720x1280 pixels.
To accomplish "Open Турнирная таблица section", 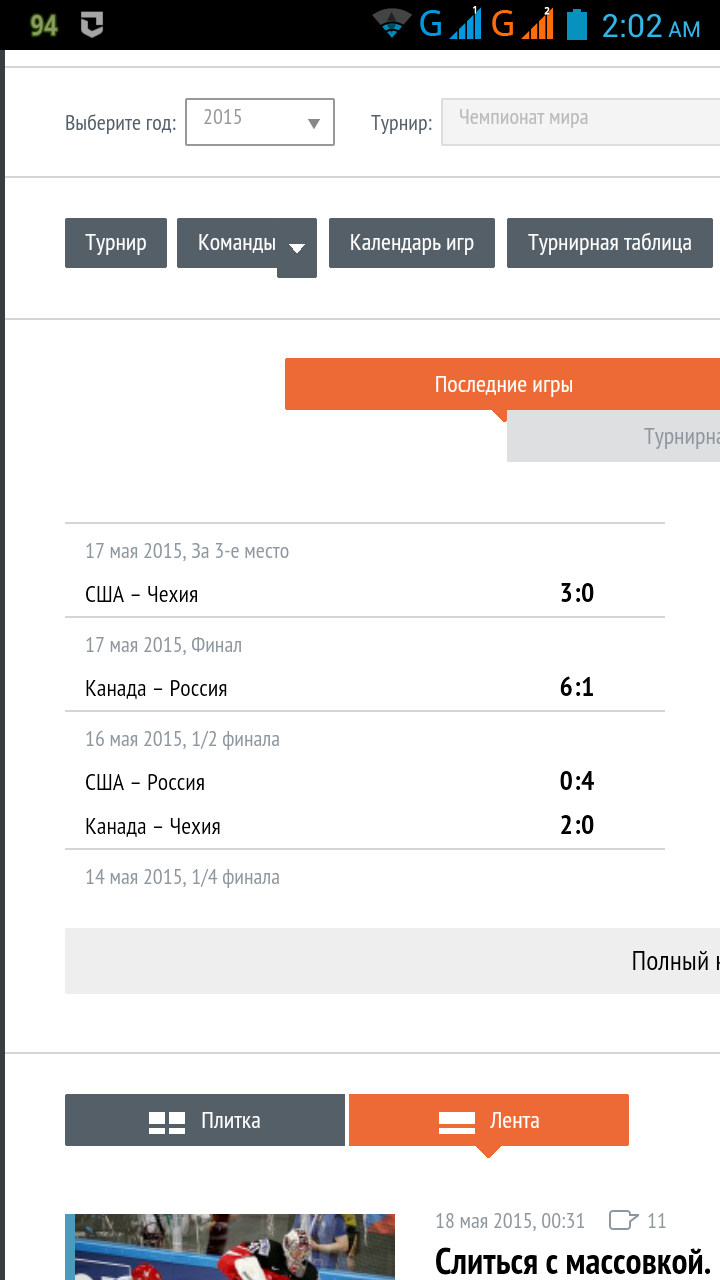I will pos(610,243).
